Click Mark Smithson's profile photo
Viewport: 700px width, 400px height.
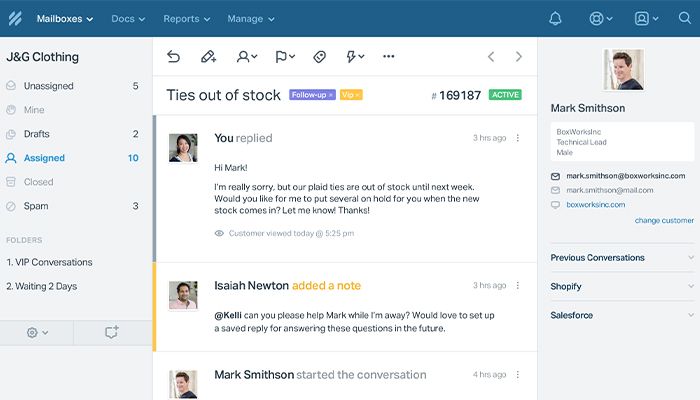[623, 70]
